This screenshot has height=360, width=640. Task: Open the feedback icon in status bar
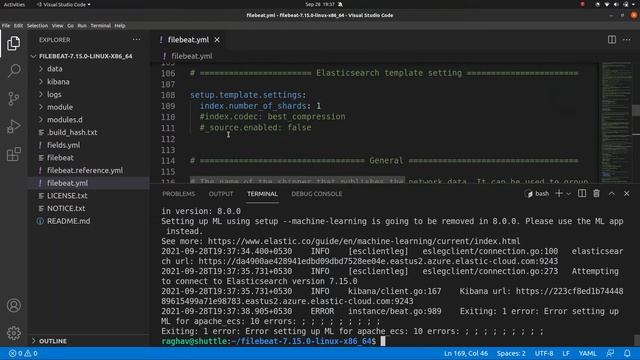tap(610, 353)
